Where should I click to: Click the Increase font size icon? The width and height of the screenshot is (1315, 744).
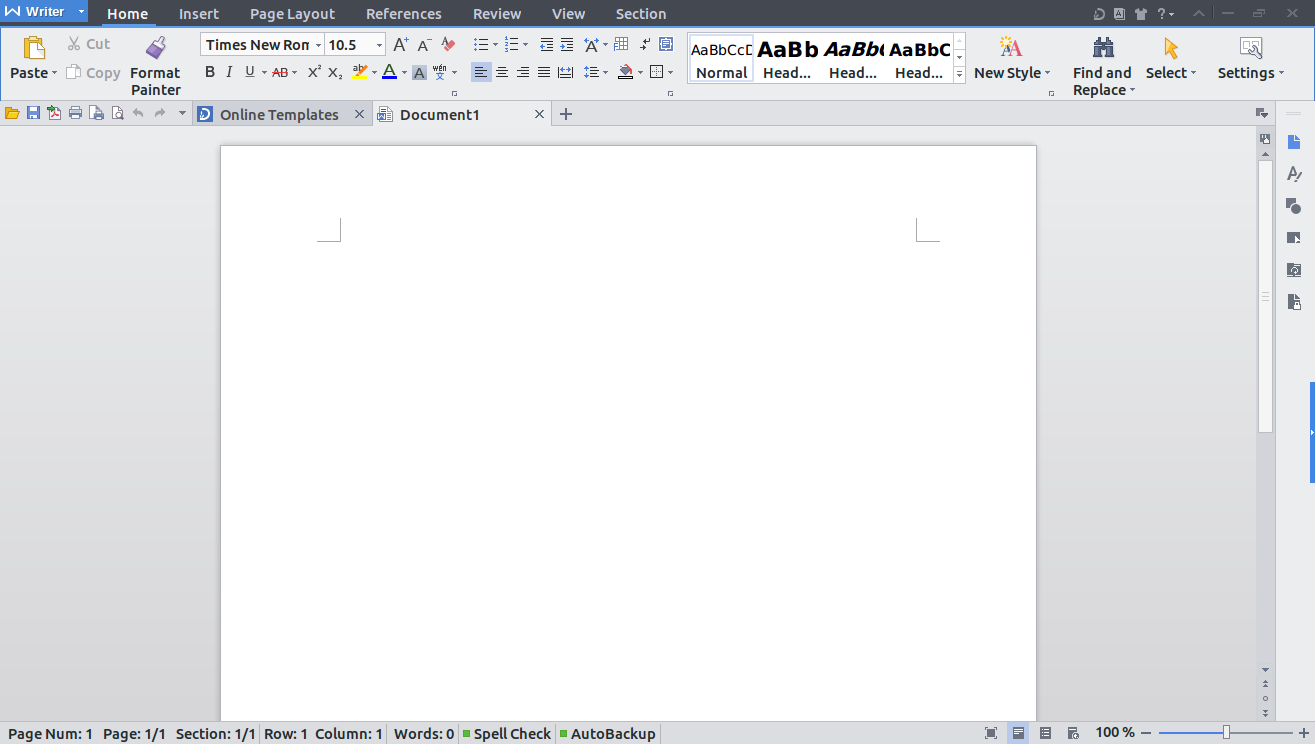400,45
